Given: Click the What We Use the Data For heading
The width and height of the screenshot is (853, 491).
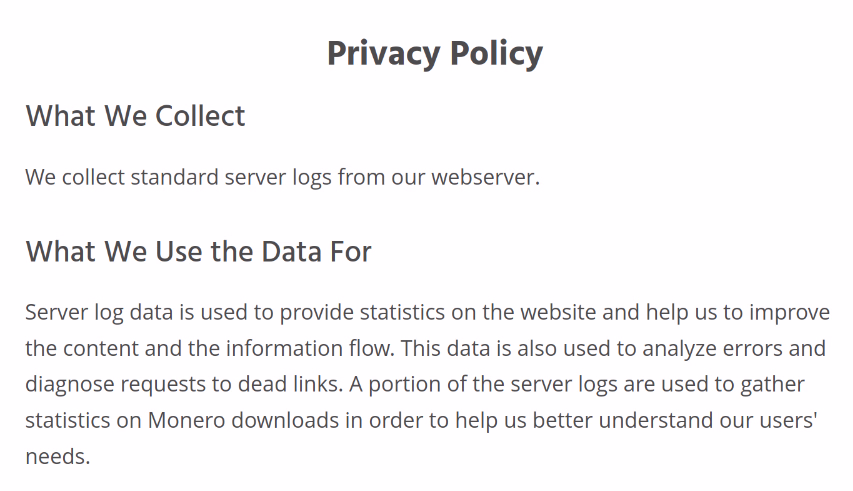Looking at the screenshot, I should (x=199, y=252).
